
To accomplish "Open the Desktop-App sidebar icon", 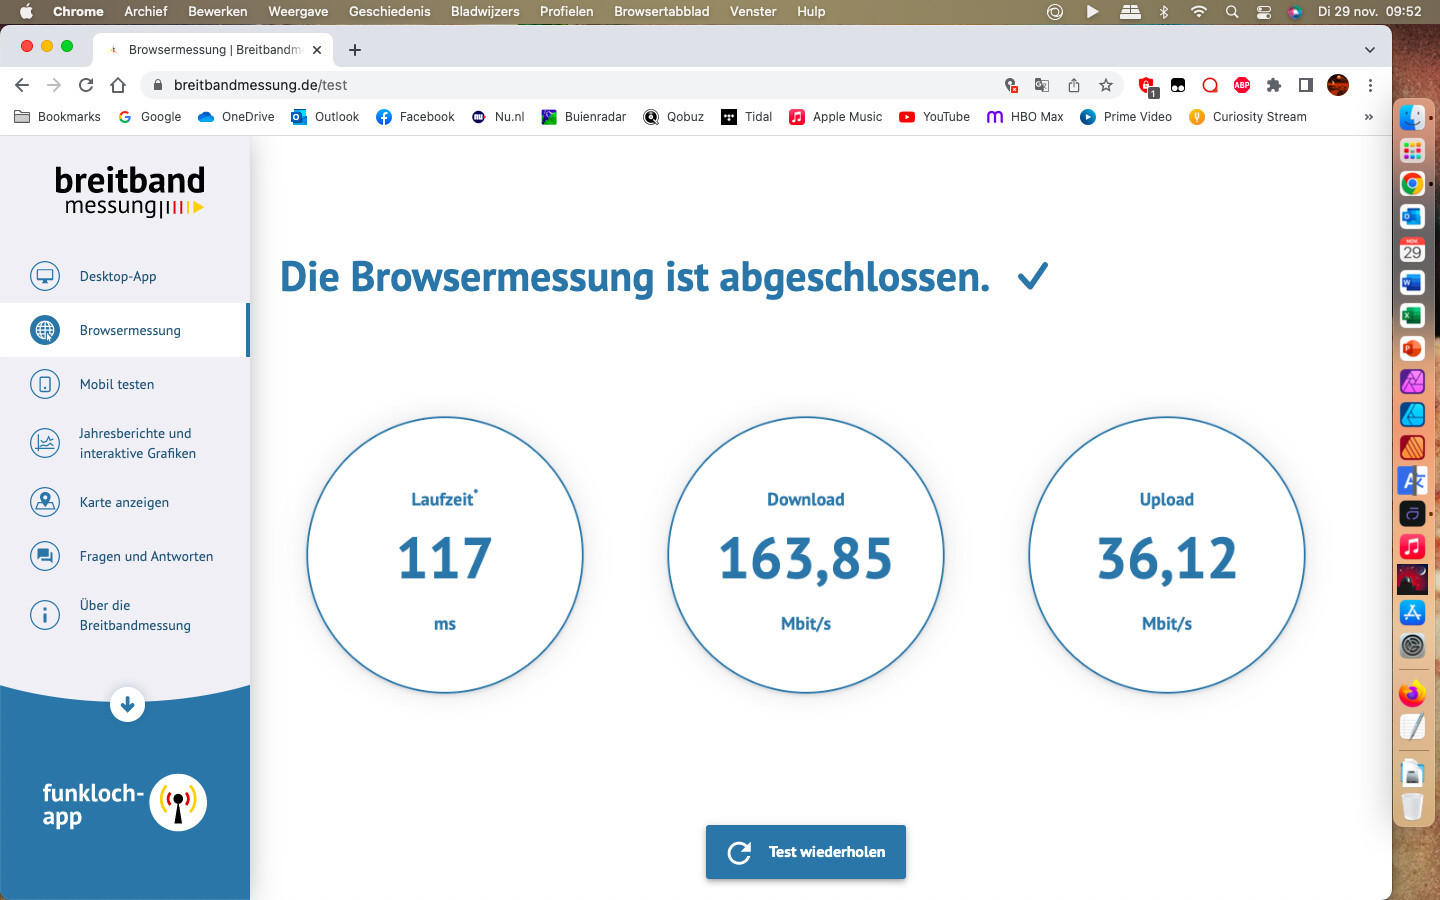I will pos(45,276).
